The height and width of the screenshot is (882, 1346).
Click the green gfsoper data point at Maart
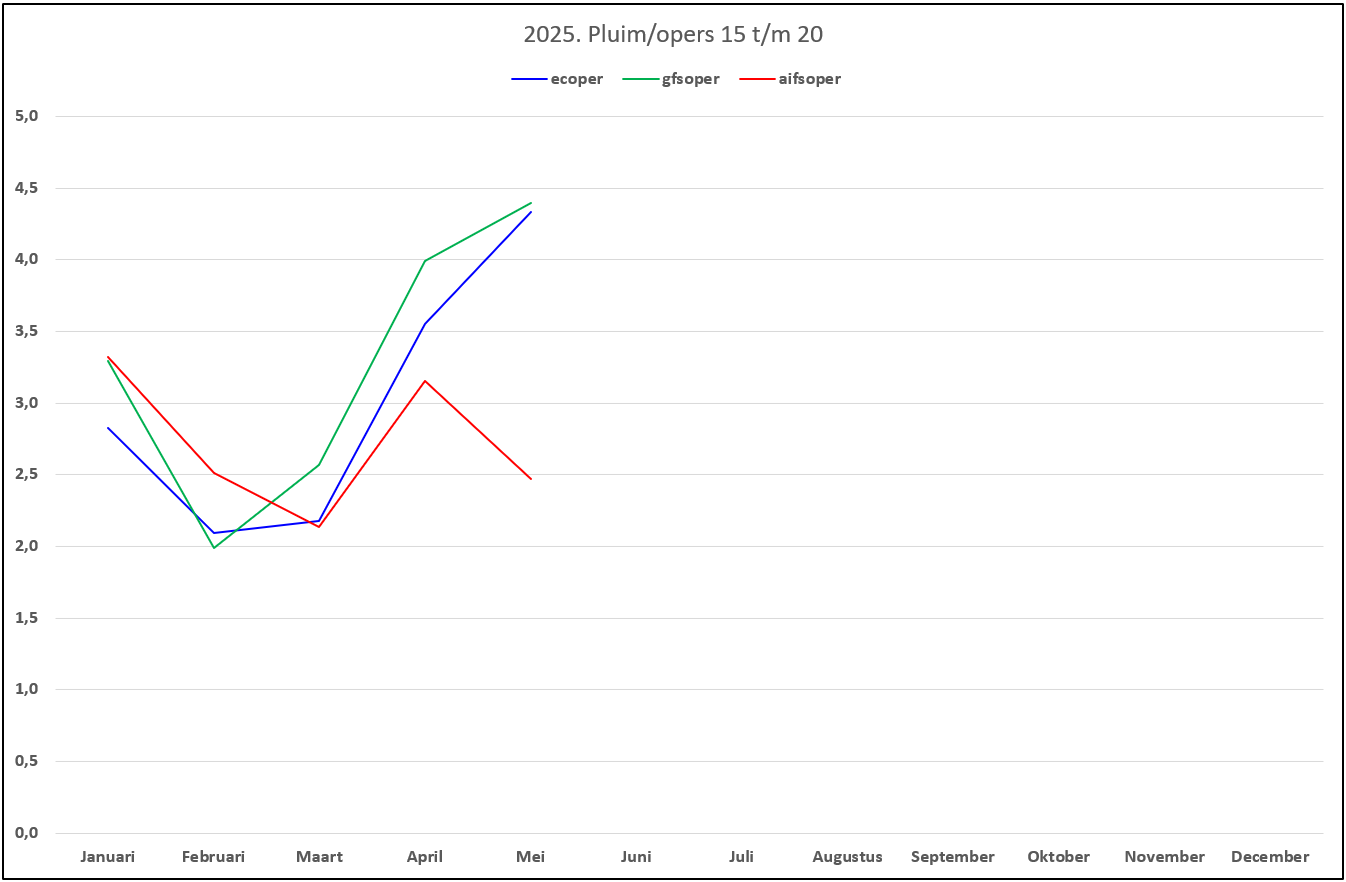(x=319, y=464)
